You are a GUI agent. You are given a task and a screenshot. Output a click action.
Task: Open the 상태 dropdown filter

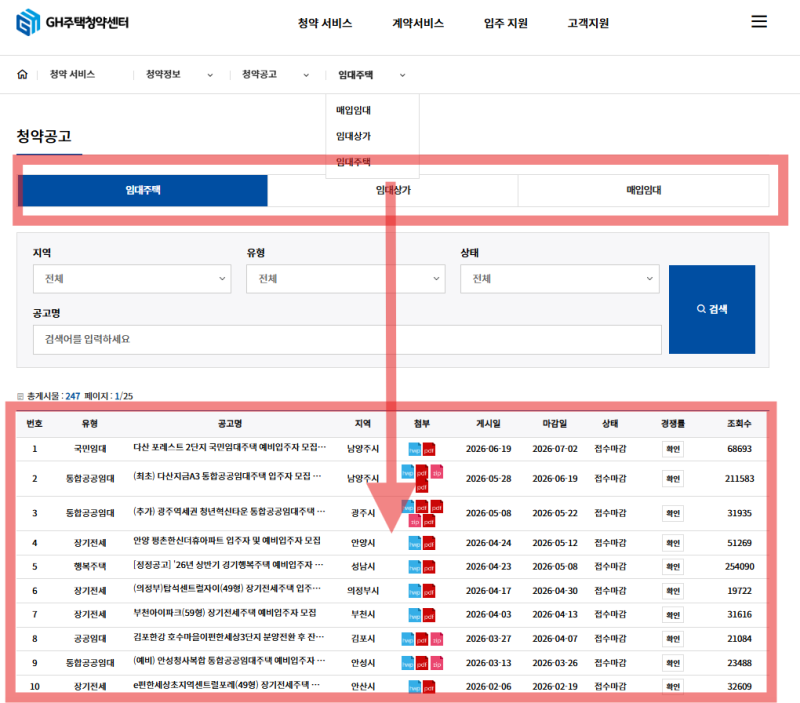click(560, 279)
